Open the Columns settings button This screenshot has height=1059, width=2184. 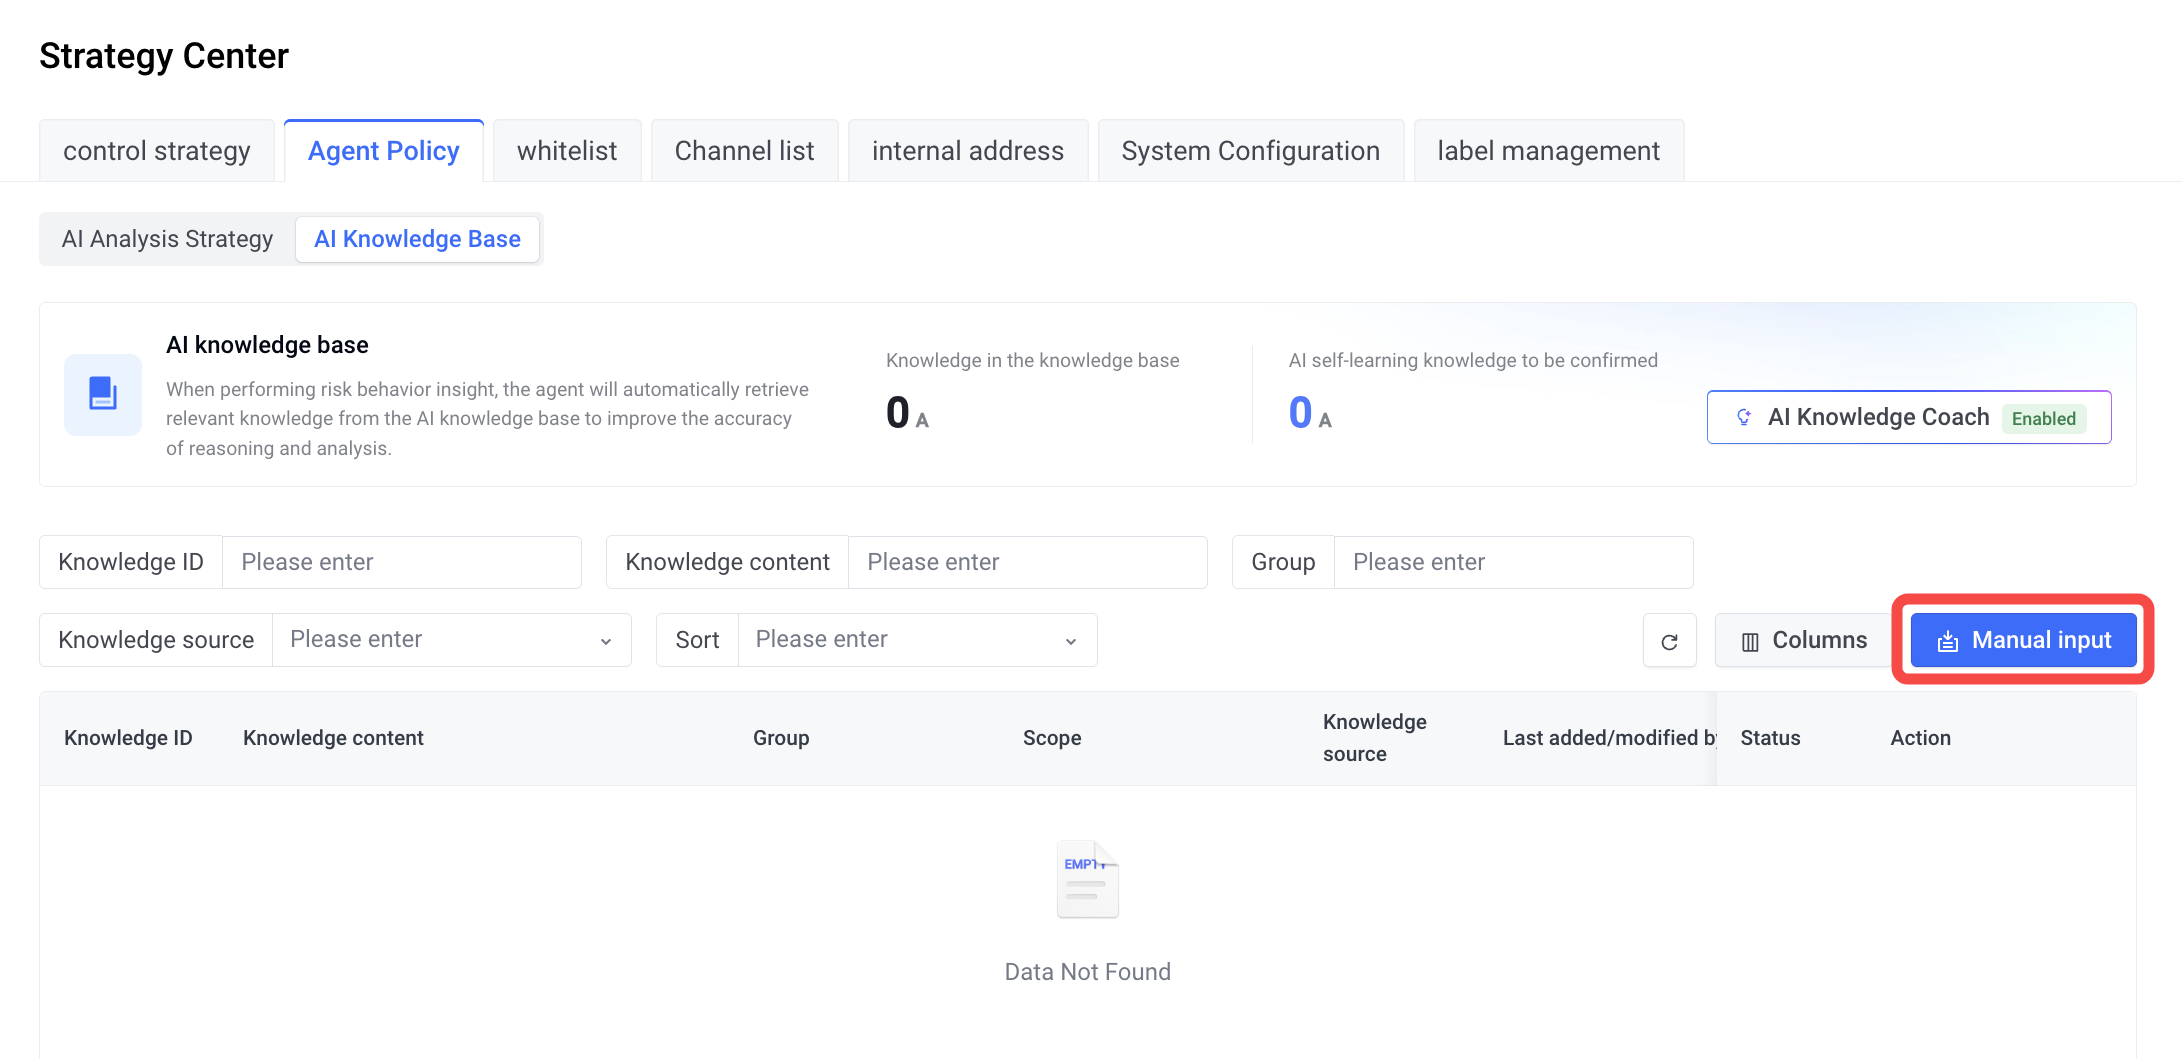click(1803, 641)
